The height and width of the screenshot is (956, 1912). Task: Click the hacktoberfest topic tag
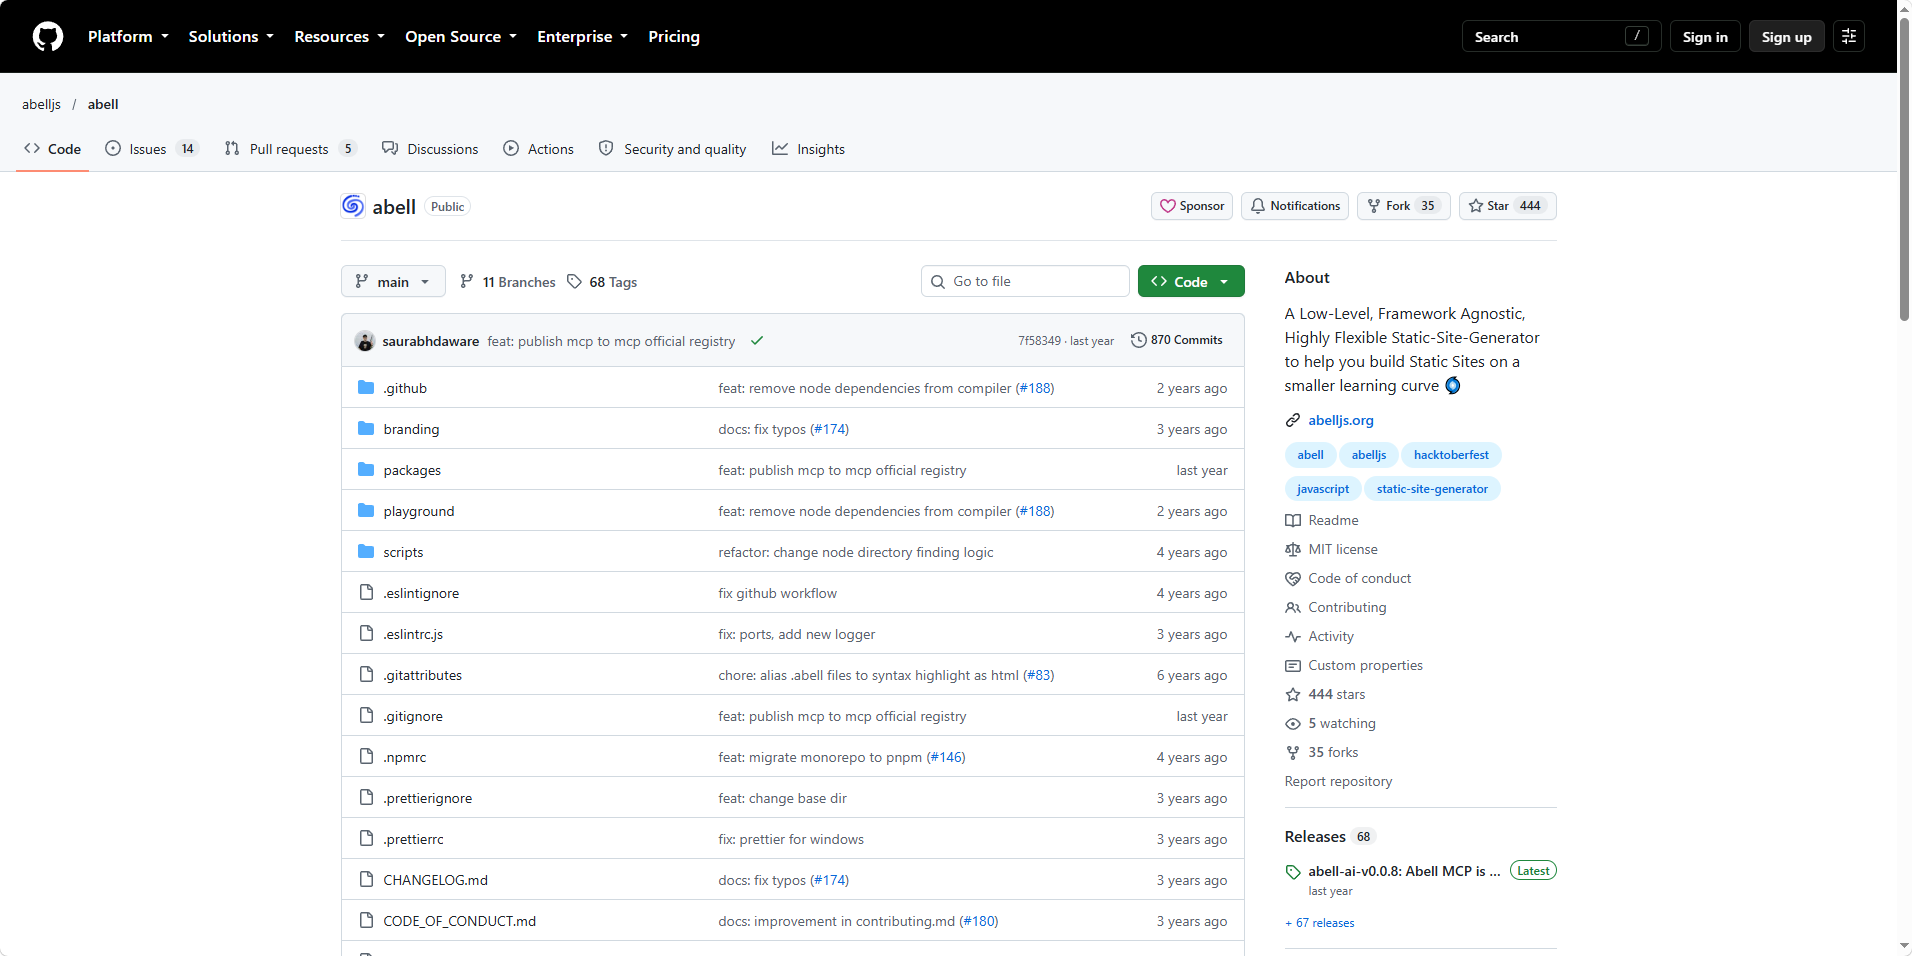point(1451,455)
